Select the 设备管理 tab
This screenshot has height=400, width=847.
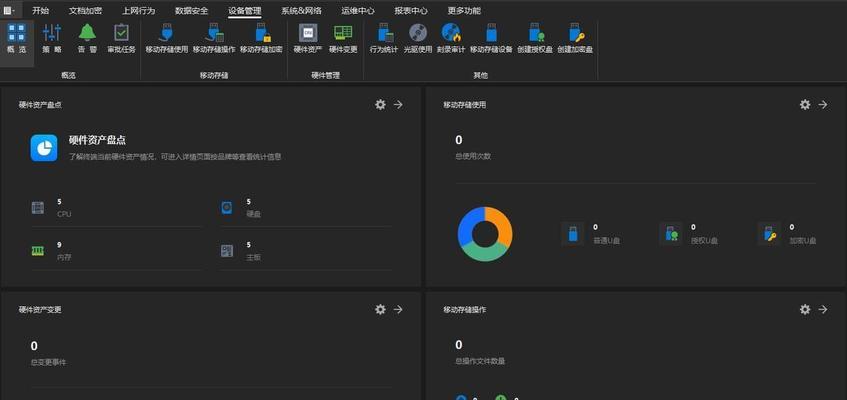(244, 10)
